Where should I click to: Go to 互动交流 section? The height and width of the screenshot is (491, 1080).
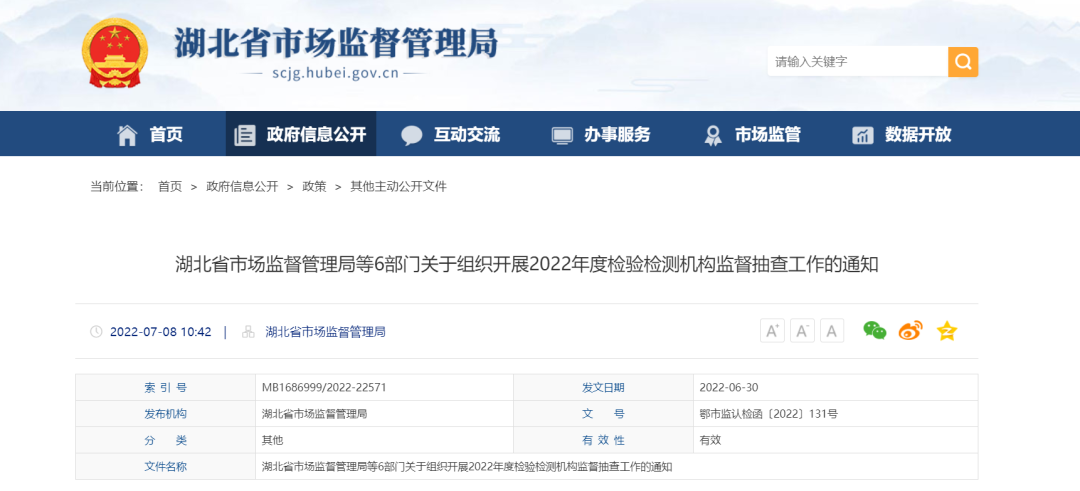(x=451, y=134)
